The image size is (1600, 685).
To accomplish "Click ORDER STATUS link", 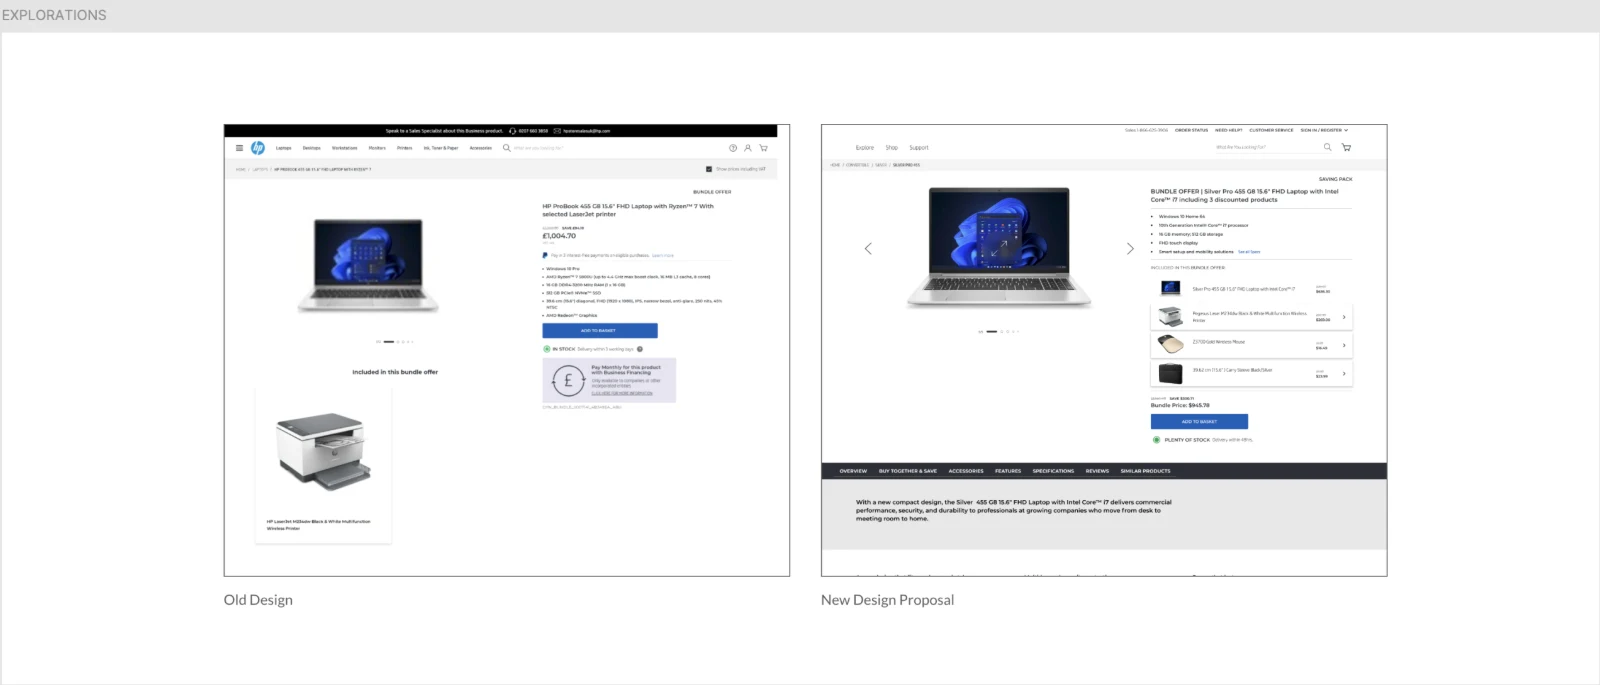I will [1191, 130].
